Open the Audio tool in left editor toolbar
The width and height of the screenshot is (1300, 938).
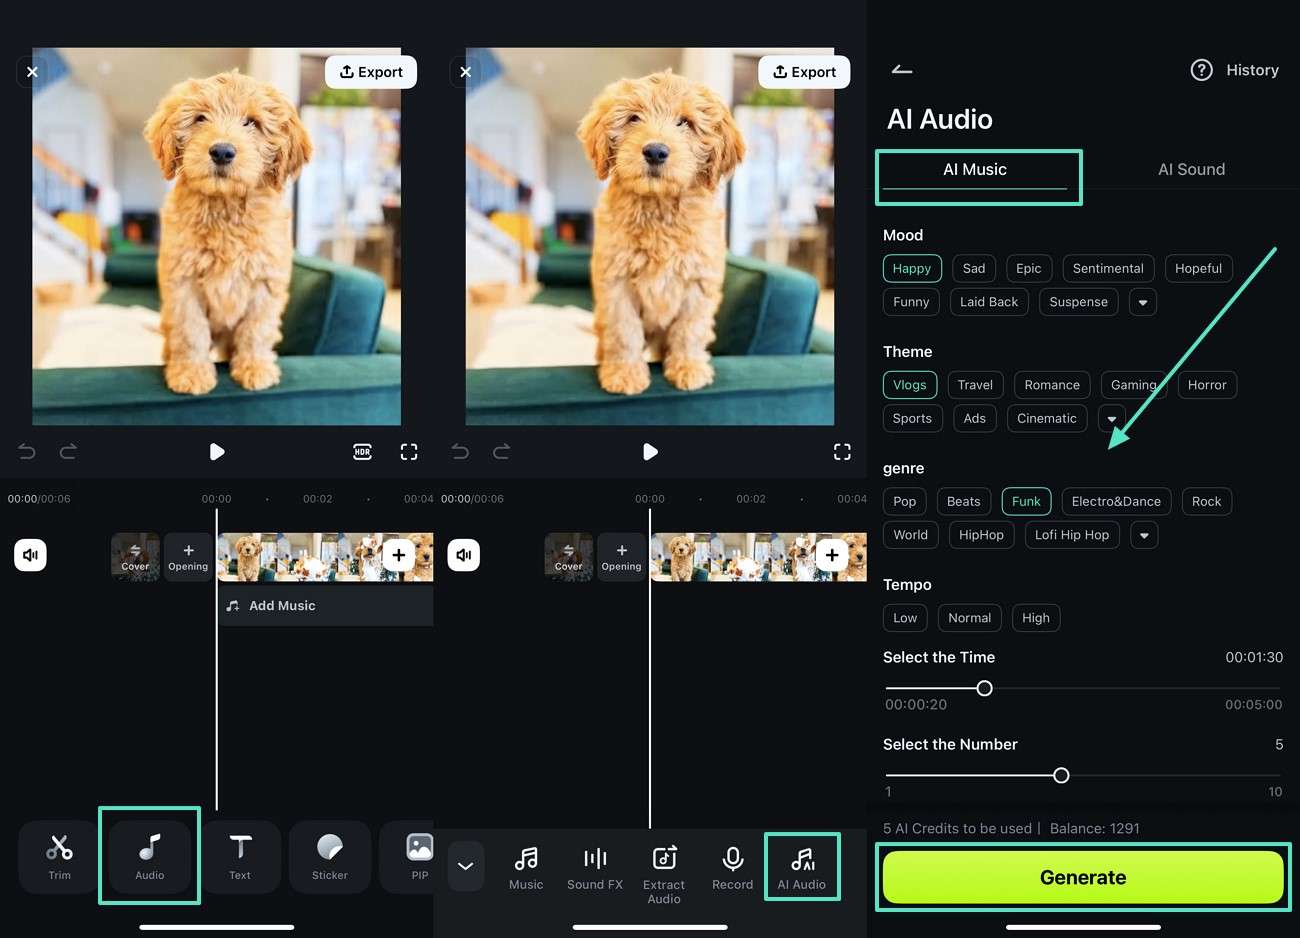click(150, 856)
